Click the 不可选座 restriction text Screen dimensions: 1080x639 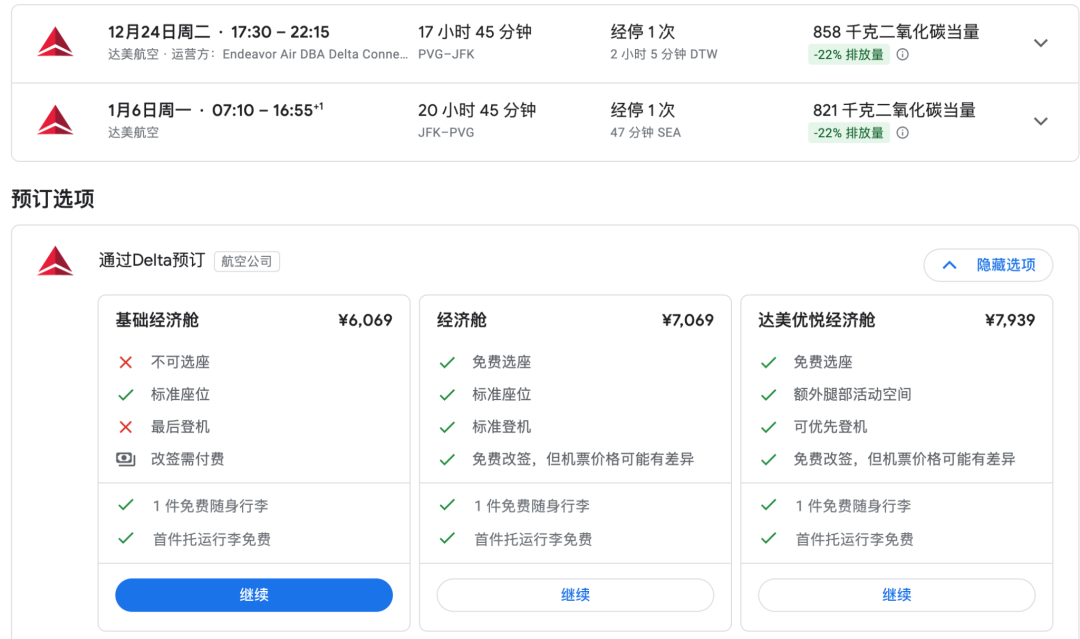(x=180, y=362)
